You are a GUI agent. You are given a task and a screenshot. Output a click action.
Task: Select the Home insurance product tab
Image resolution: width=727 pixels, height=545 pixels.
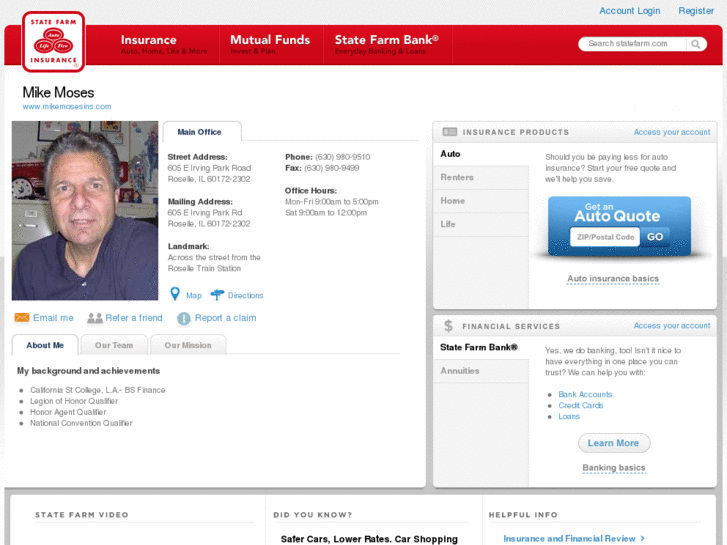(x=481, y=201)
